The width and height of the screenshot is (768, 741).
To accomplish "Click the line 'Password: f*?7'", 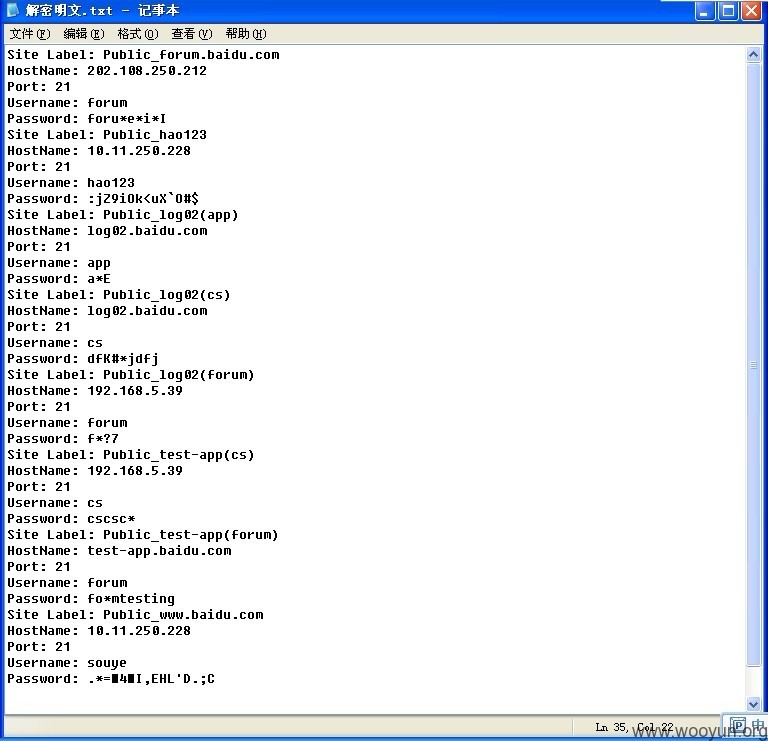I will click(63, 439).
